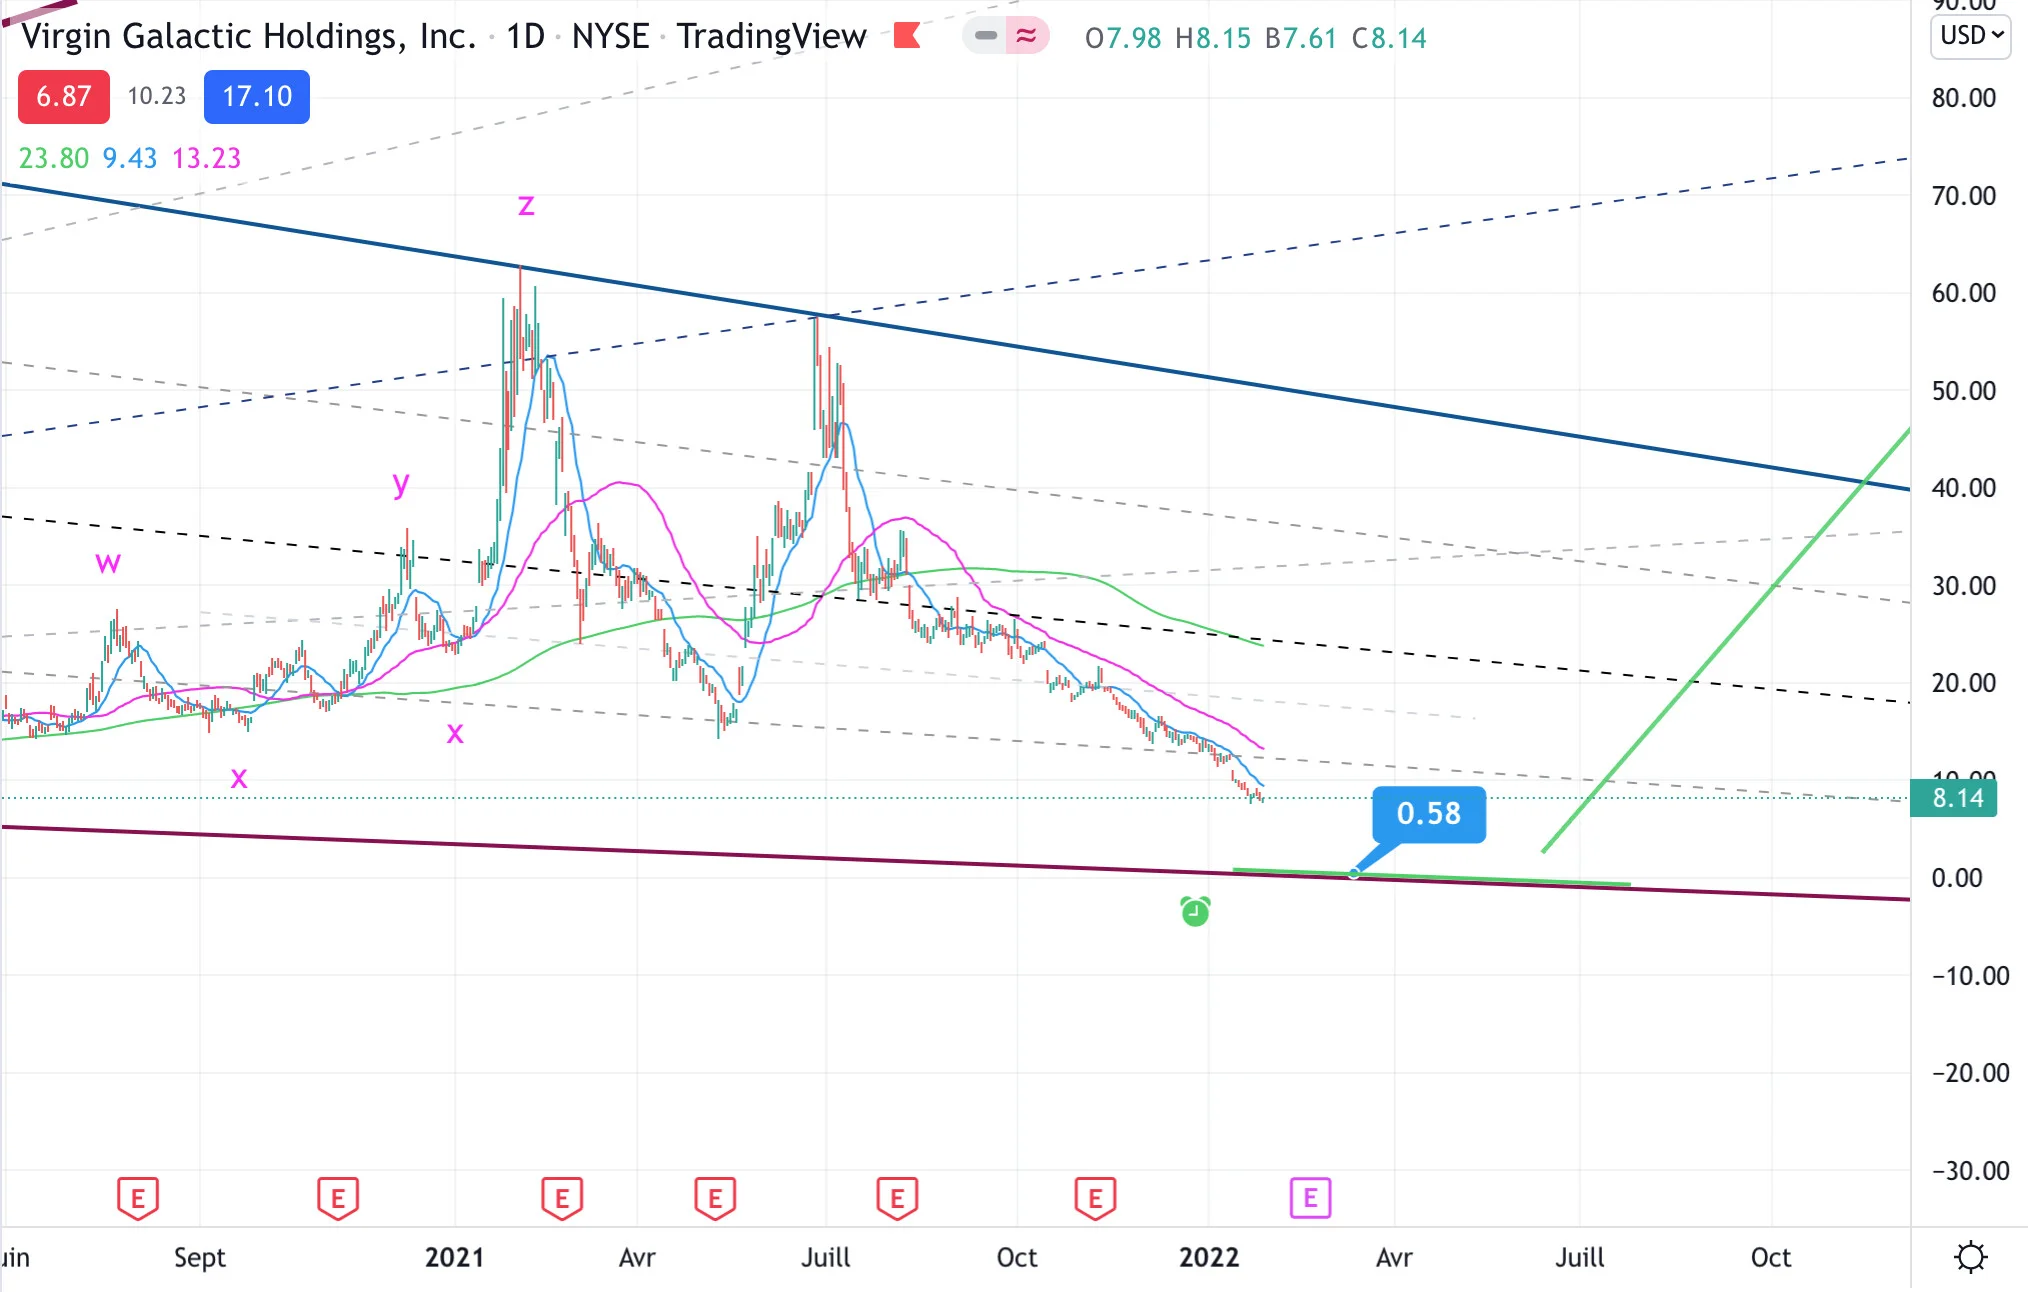Screen dimensions: 2028x1292
Task: Click the Juill 2021 time axis label
Action: click(825, 1257)
